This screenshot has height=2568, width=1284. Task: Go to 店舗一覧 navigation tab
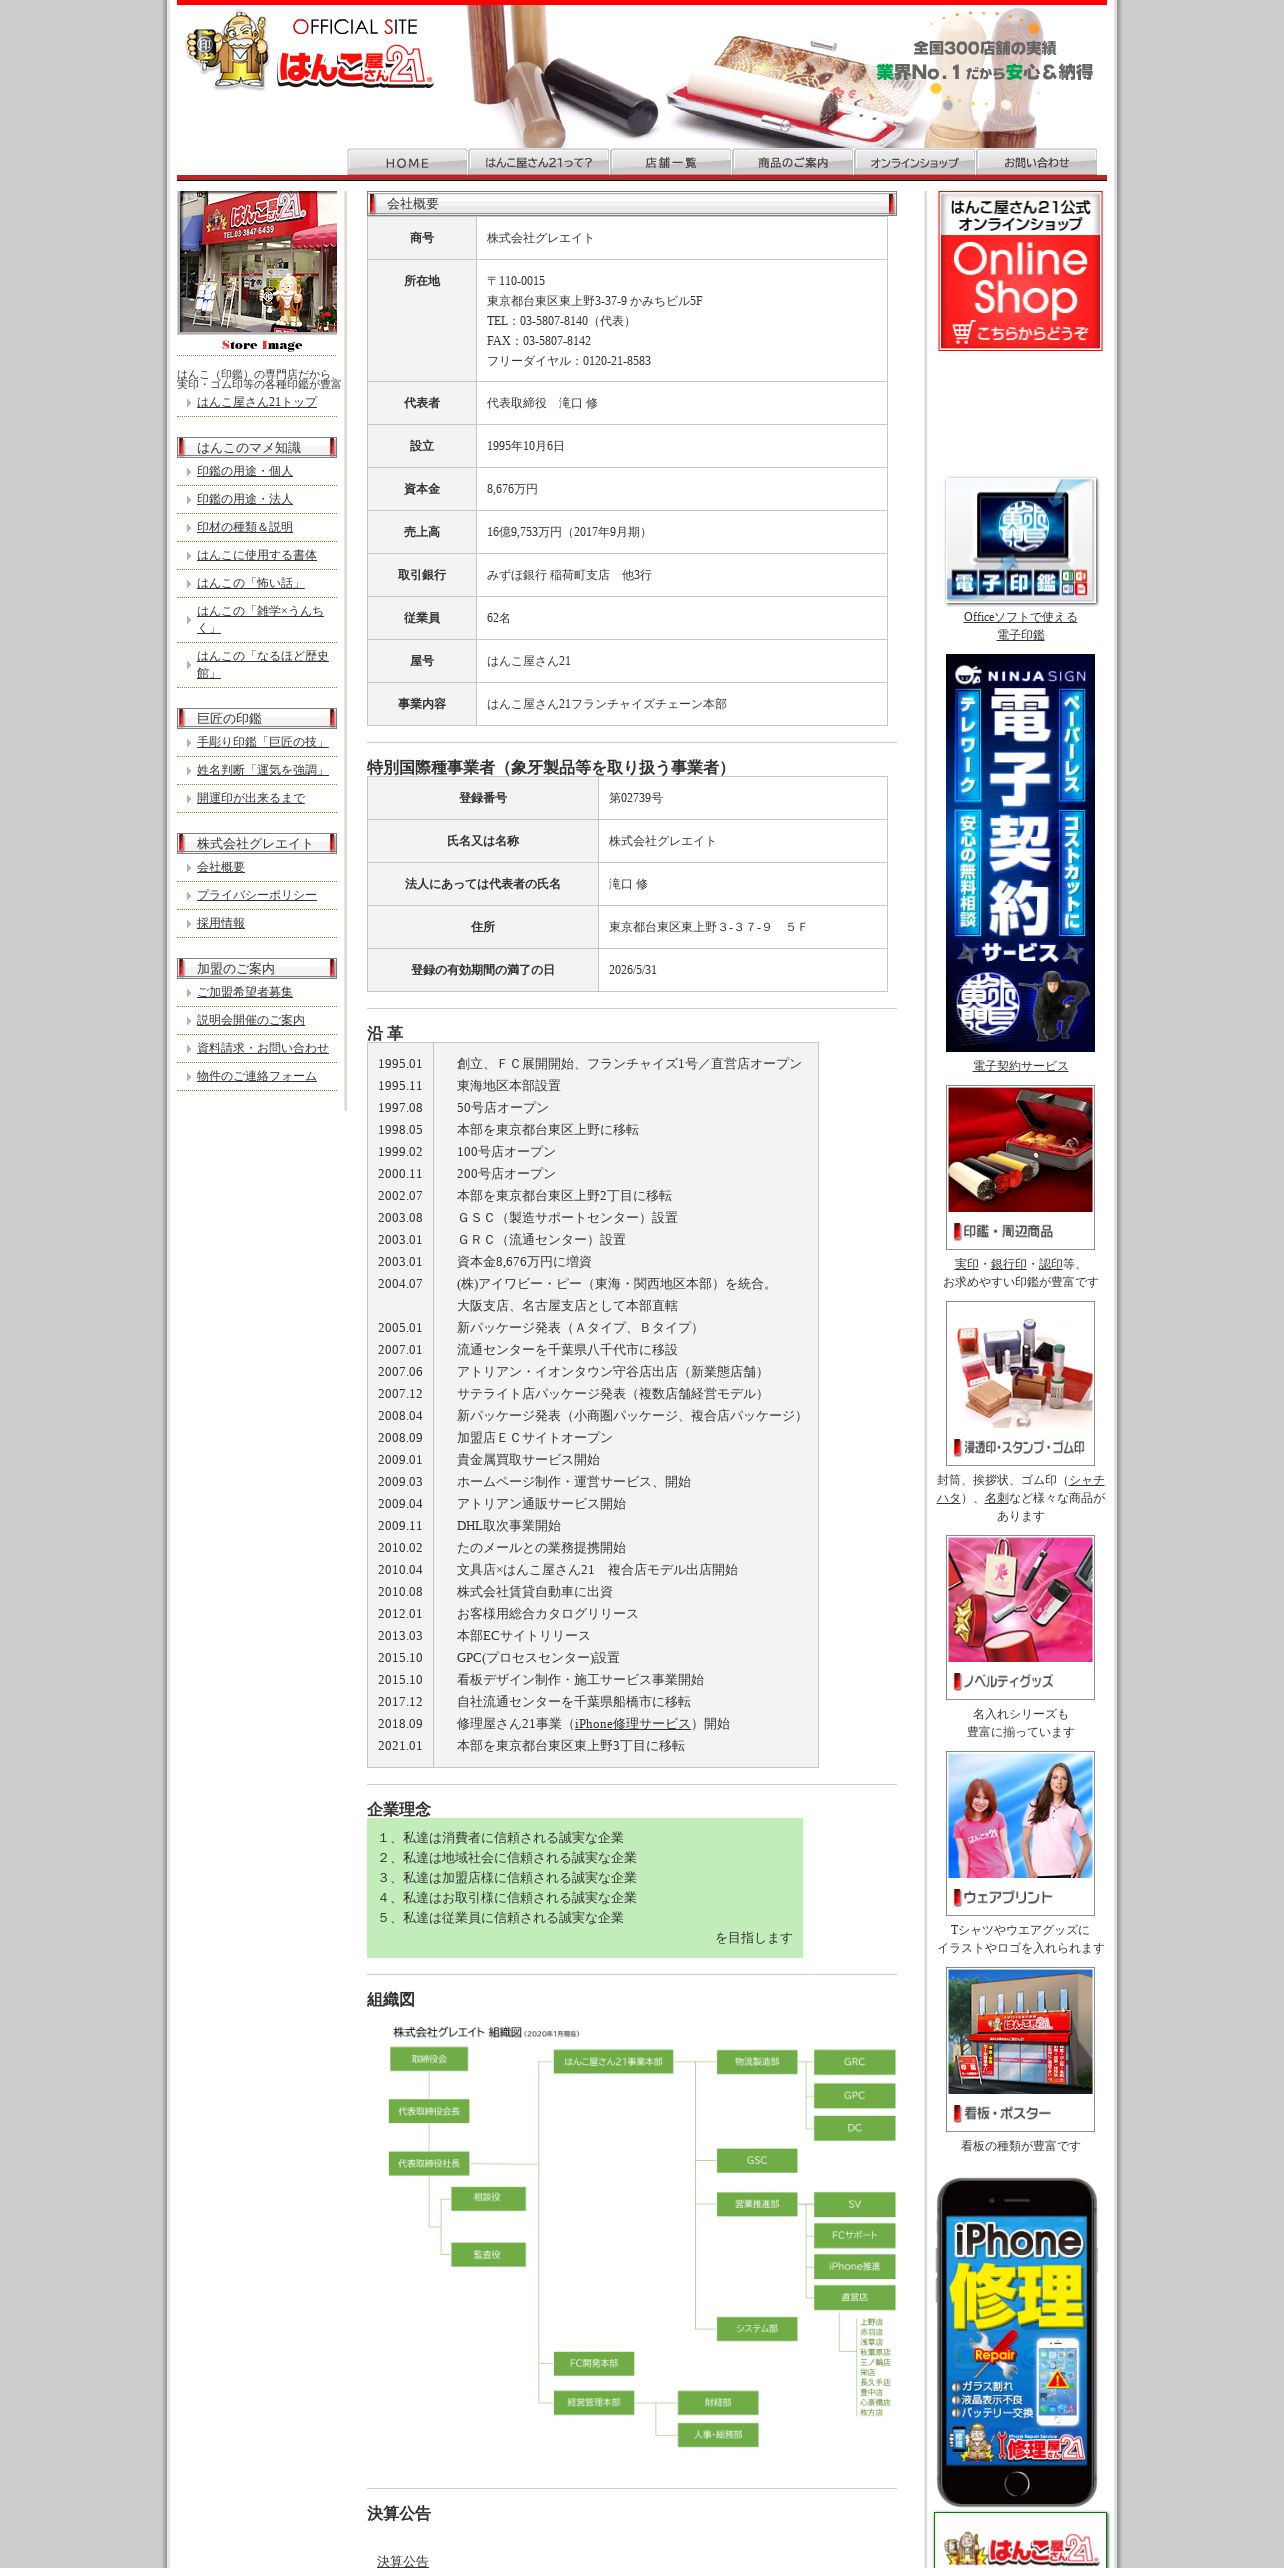(671, 162)
